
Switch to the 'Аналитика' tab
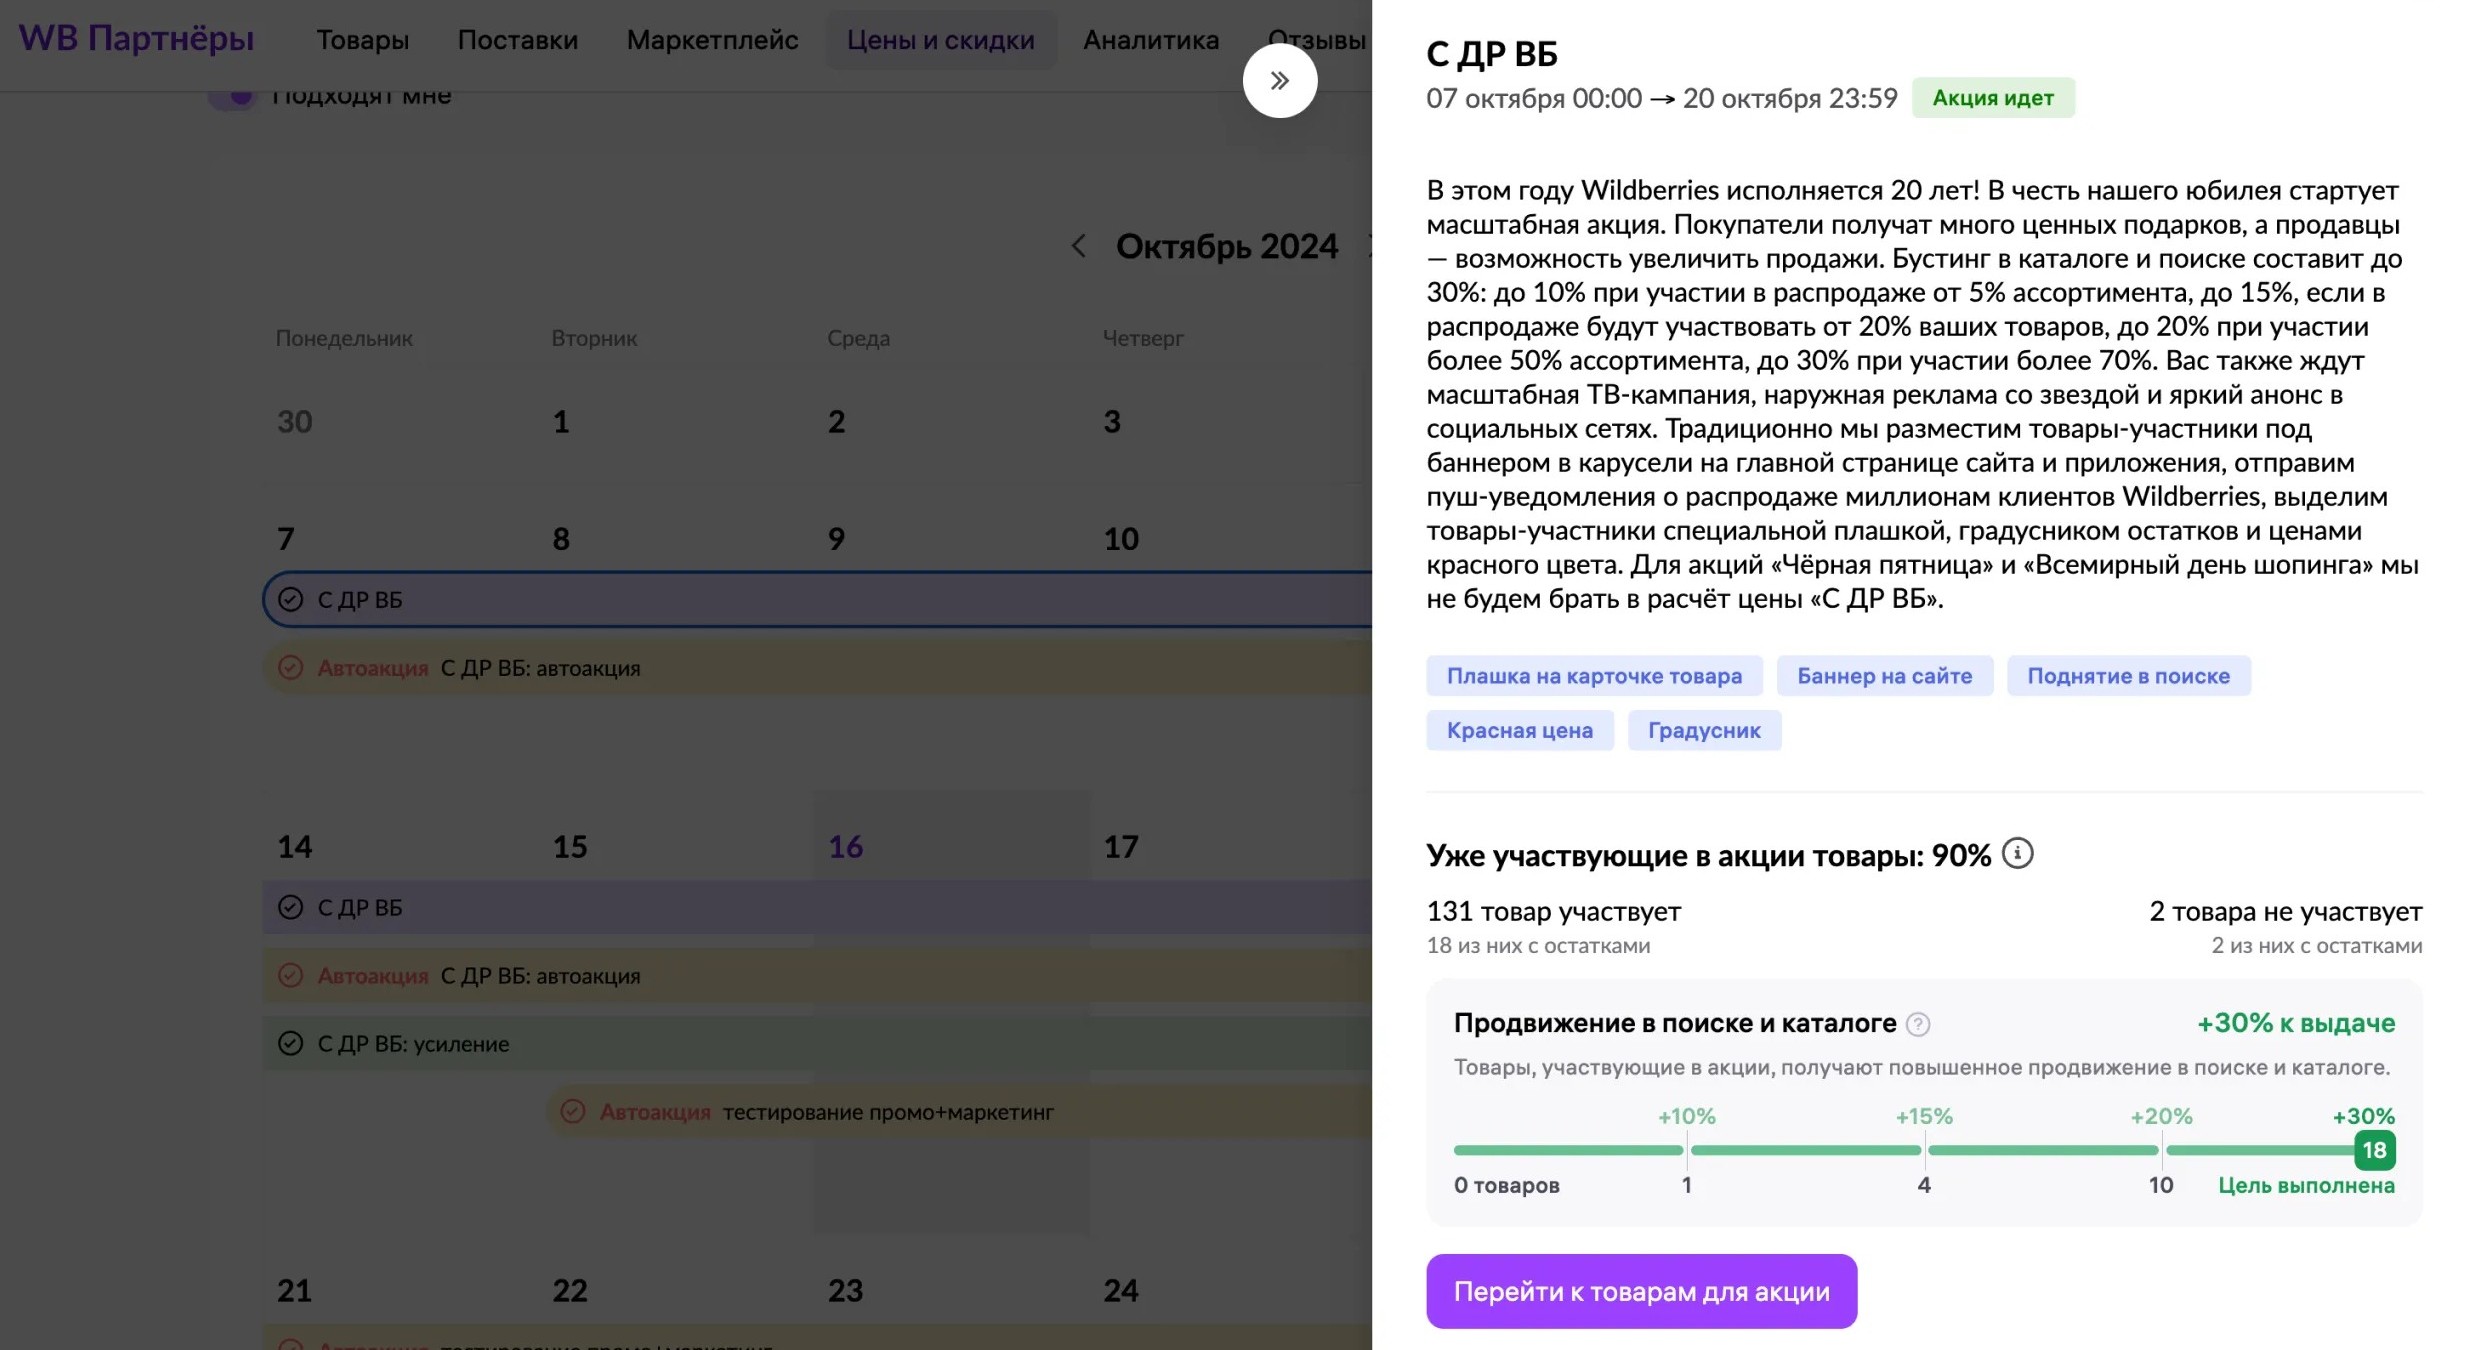(1150, 40)
